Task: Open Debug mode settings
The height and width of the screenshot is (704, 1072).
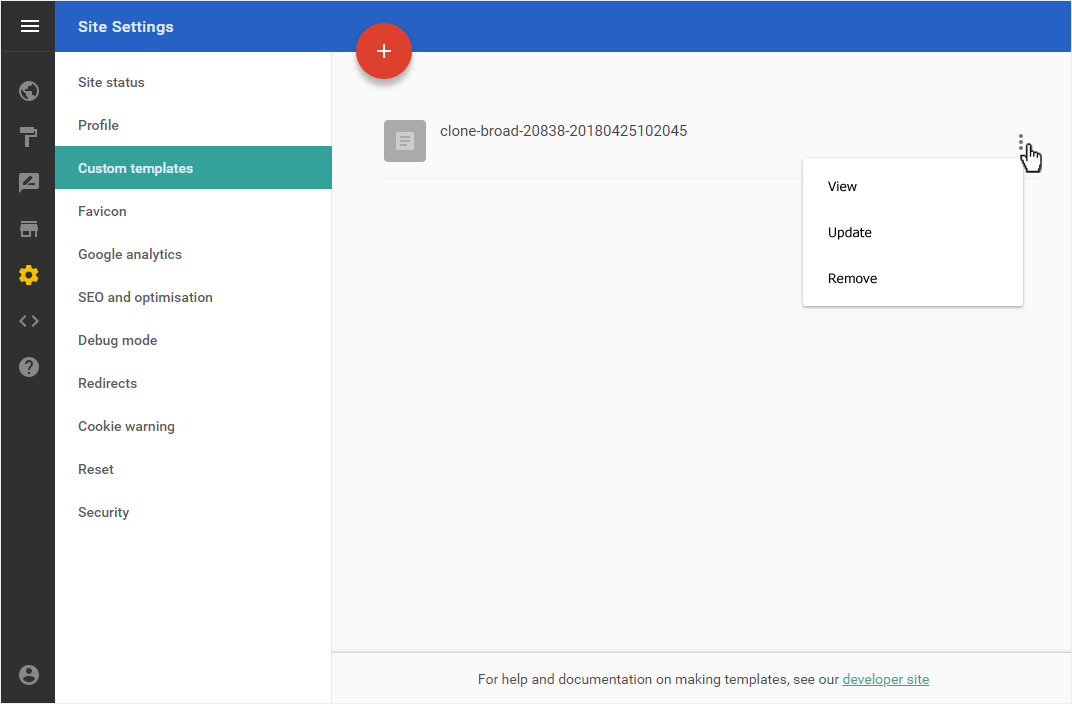Action: 193,340
